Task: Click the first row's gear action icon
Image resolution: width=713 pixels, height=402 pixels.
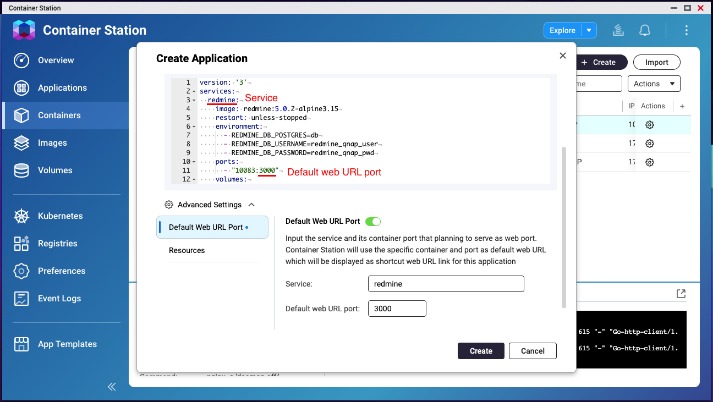Action: pos(650,125)
